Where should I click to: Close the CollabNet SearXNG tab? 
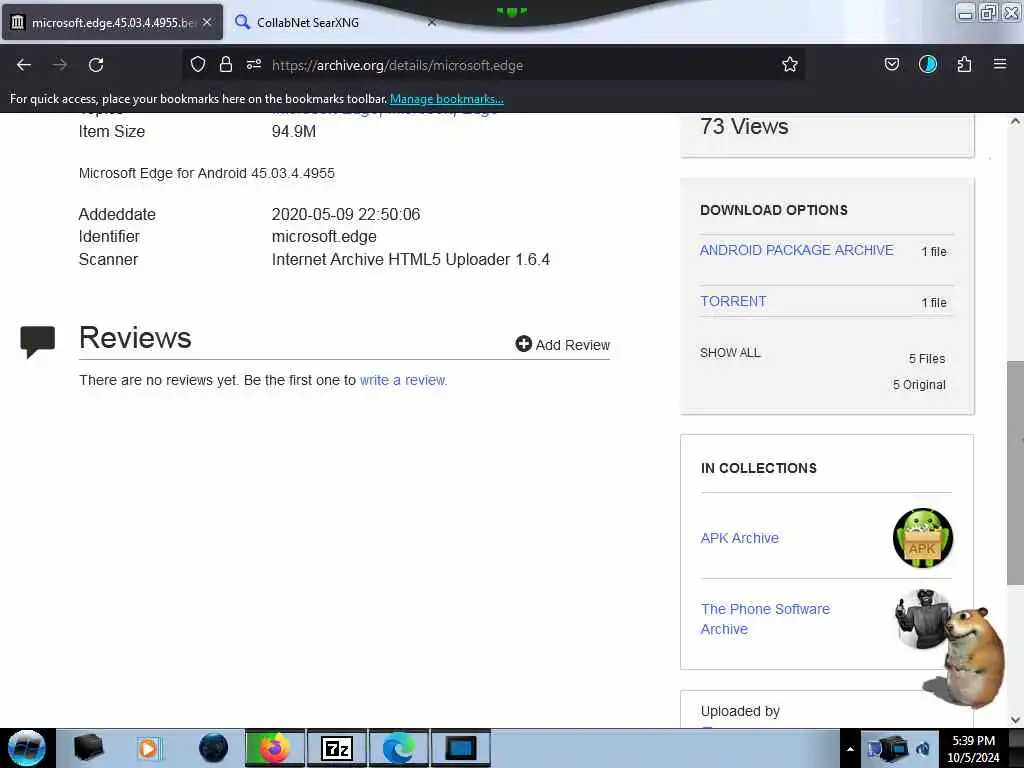coord(432,22)
